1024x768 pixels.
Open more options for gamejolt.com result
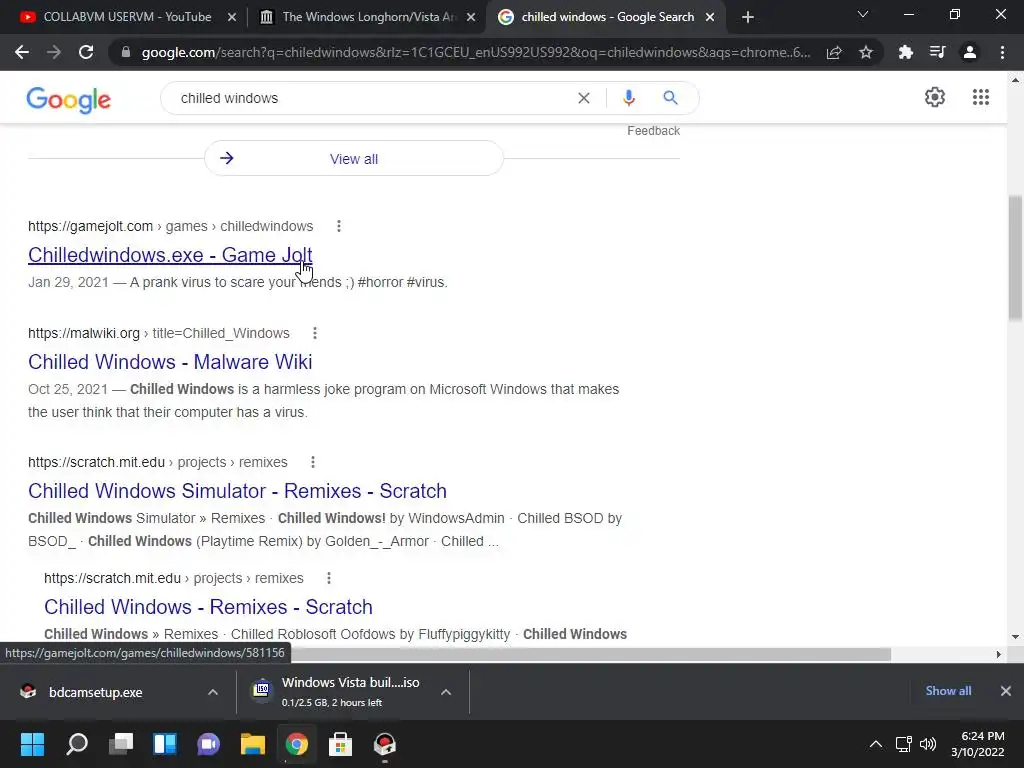(x=338, y=226)
